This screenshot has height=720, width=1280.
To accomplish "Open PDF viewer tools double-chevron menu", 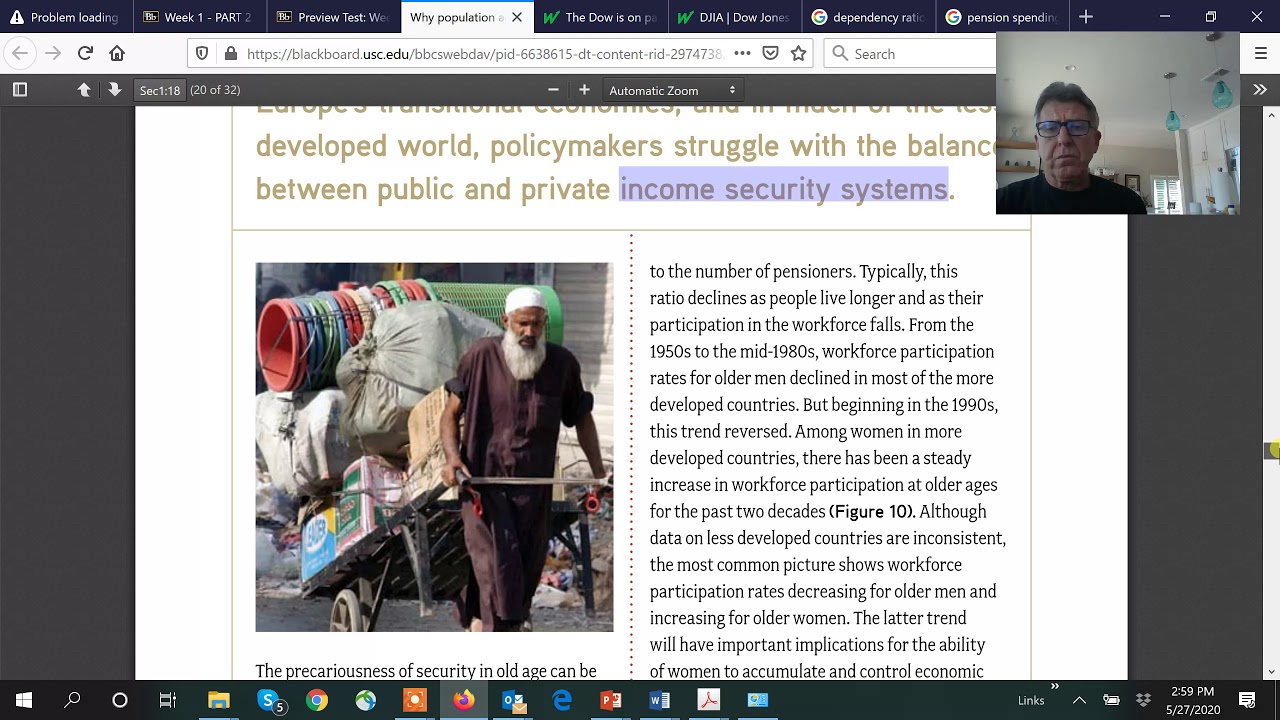I will tap(1260, 89).
